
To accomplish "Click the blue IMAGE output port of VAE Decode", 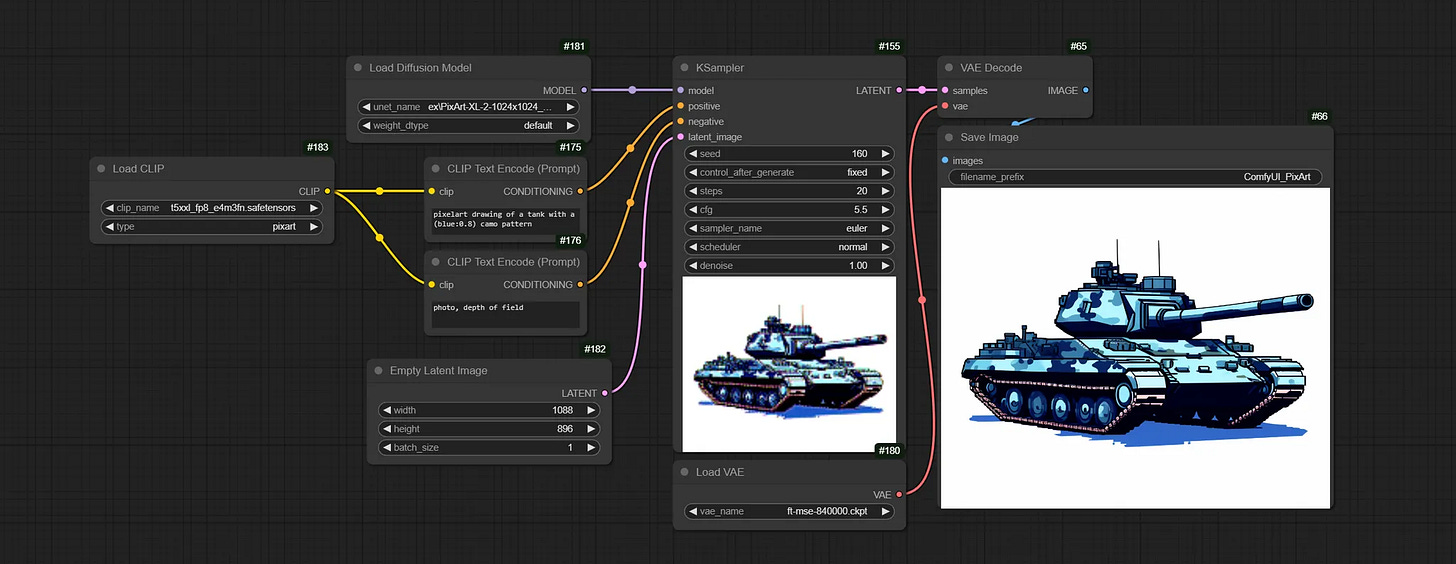I will [x=1086, y=90].
